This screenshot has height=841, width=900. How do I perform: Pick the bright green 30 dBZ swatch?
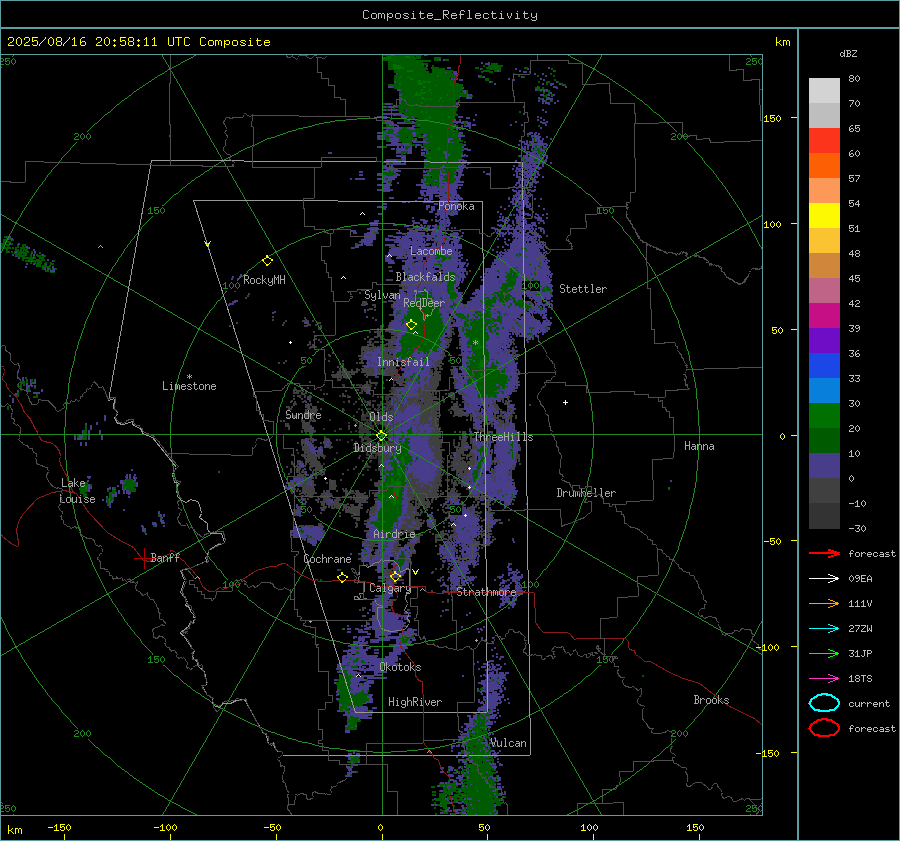(824, 416)
